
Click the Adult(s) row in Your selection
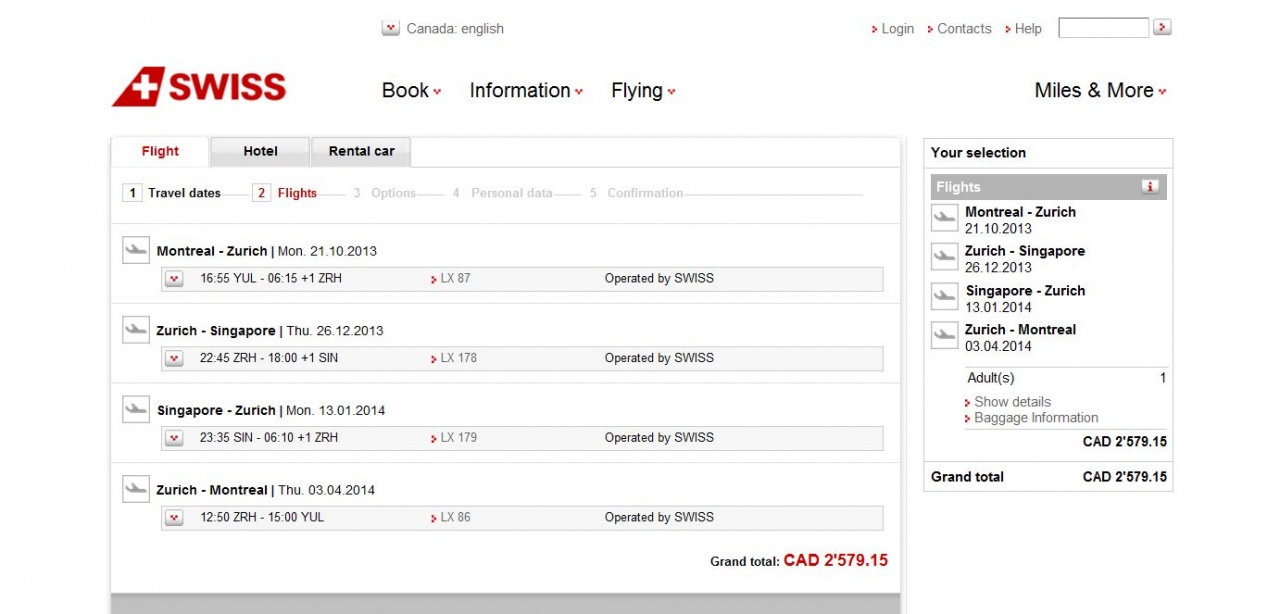click(1066, 378)
